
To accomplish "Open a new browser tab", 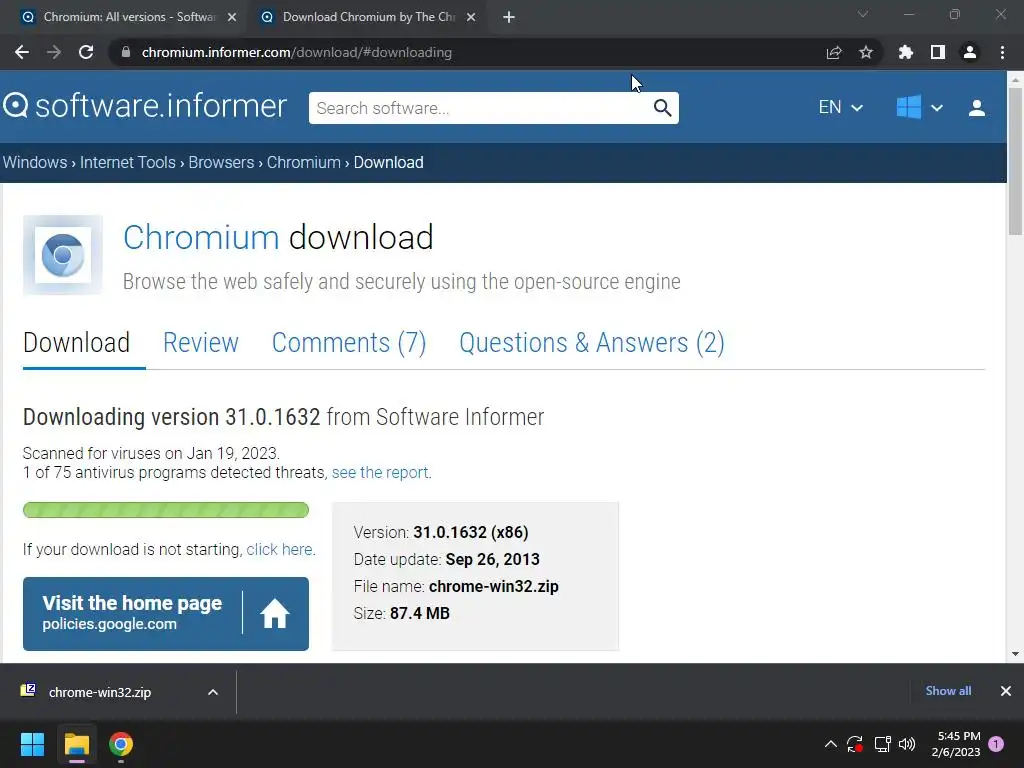I will tap(509, 17).
